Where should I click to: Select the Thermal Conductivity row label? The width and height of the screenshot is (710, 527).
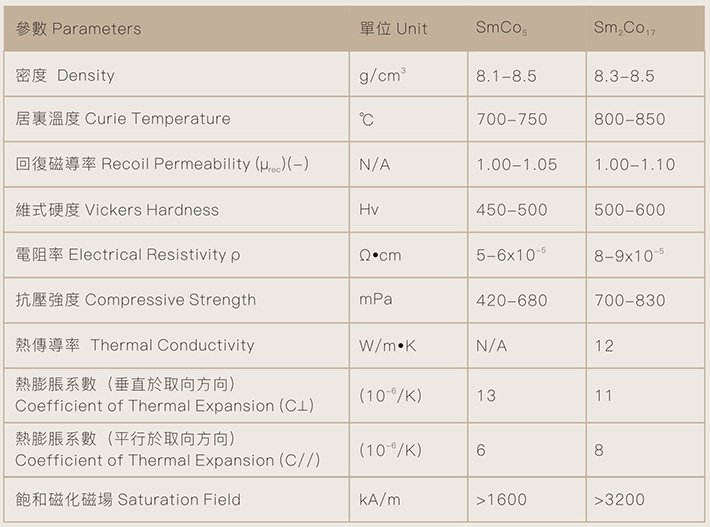[x=135, y=345]
